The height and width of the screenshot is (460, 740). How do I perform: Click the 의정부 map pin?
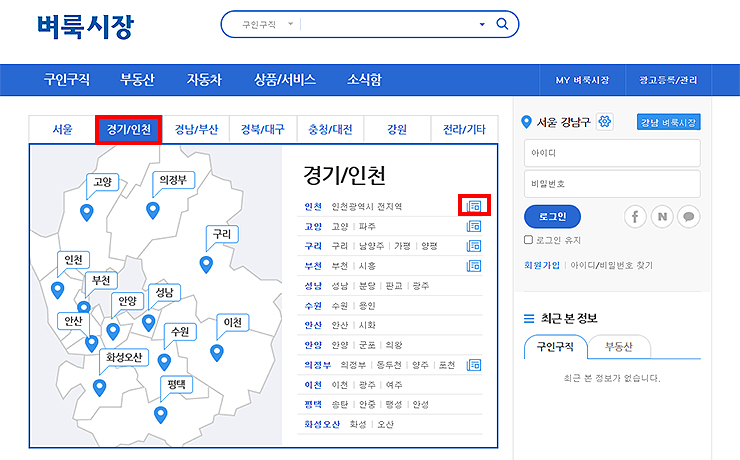(x=152, y=210)
